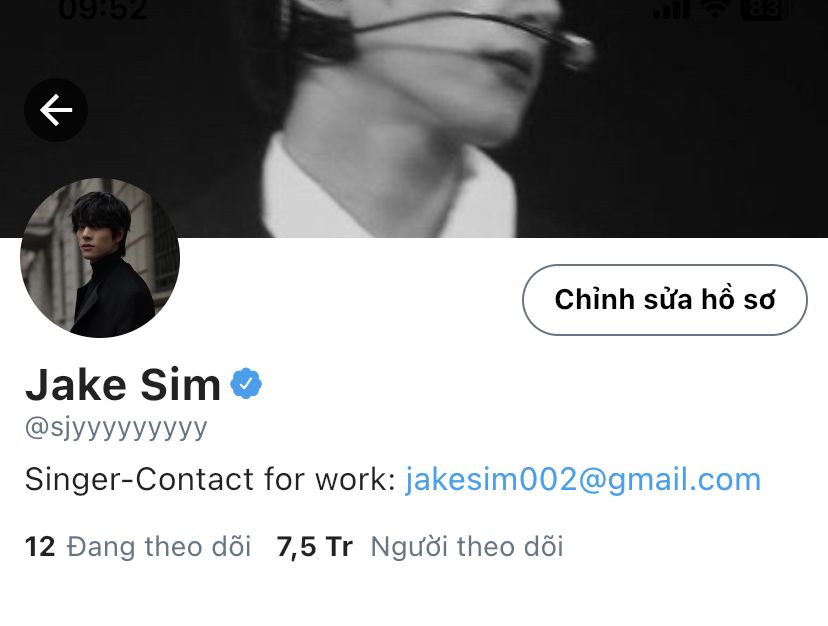Tap the blue verified badge
Viewport: 828px width, 626px height.
pyautogui.click(x=246, y=384)
